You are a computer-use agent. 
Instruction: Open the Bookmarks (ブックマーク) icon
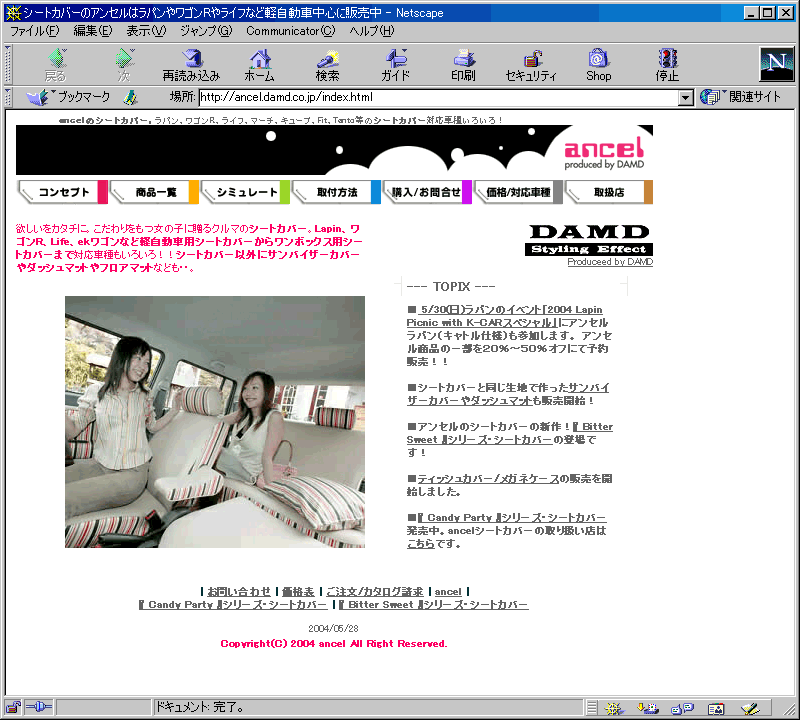click(x=68, y=97)
